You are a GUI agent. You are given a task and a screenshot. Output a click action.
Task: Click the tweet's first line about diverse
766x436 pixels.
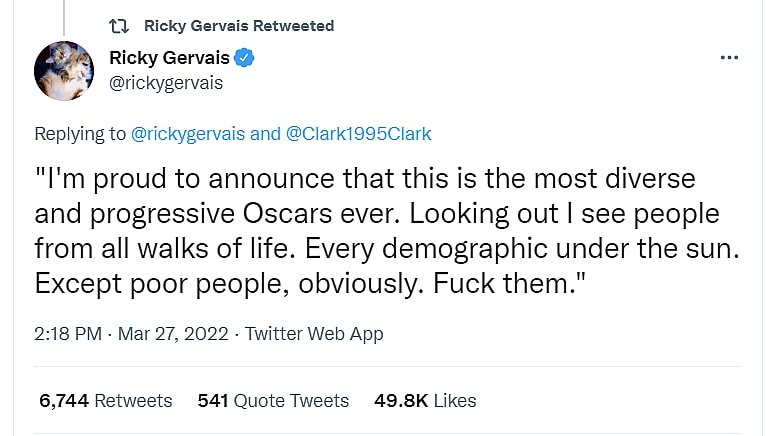365,181
